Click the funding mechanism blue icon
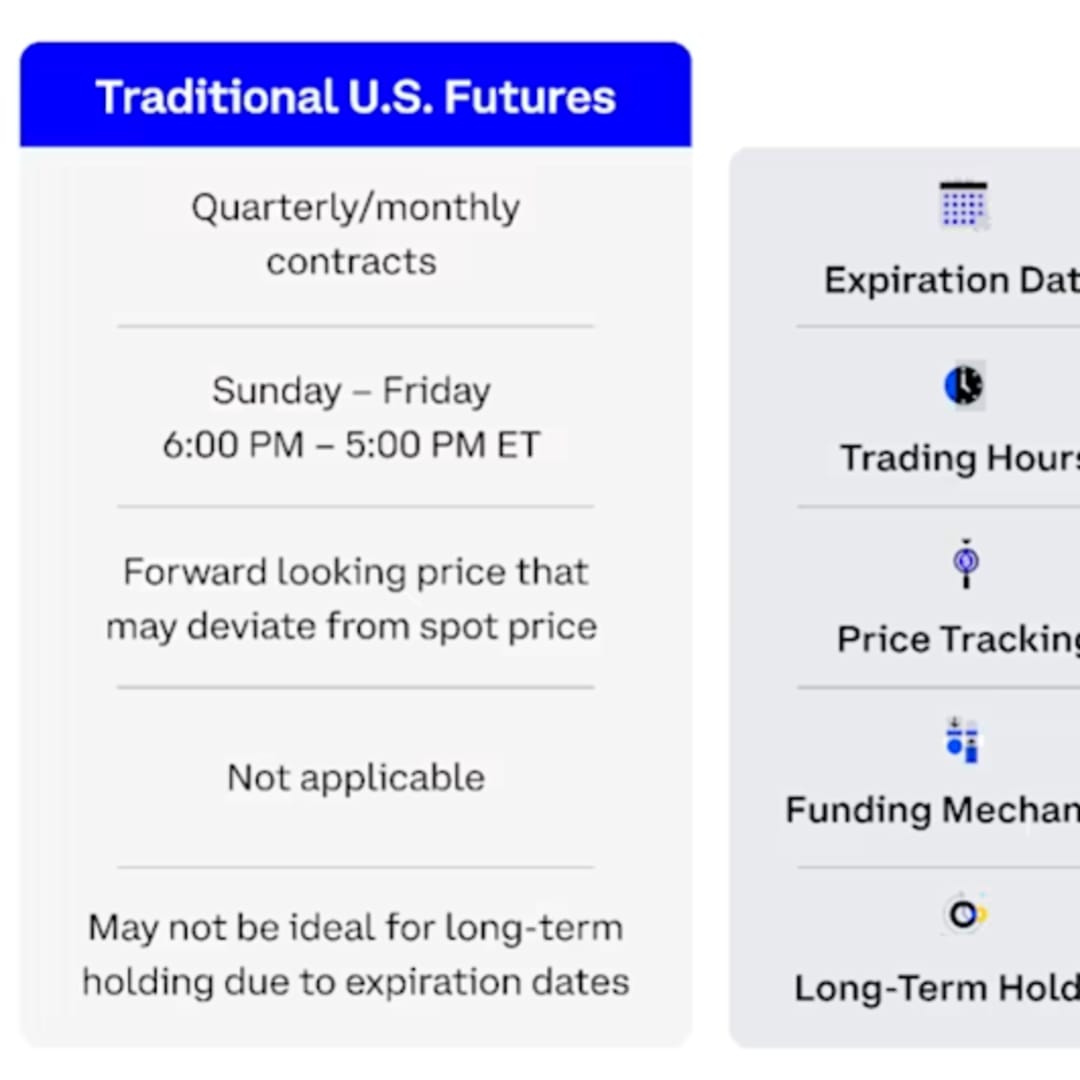The height and width of the screenshot is (1080, 1080). click(x=963, y=741)
